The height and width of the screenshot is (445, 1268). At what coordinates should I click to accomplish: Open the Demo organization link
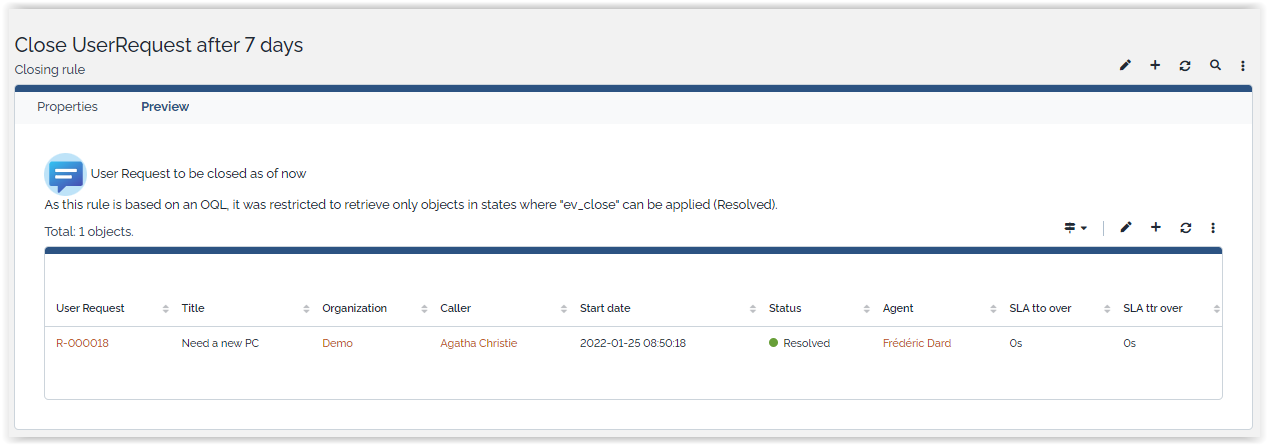(337, 343)
